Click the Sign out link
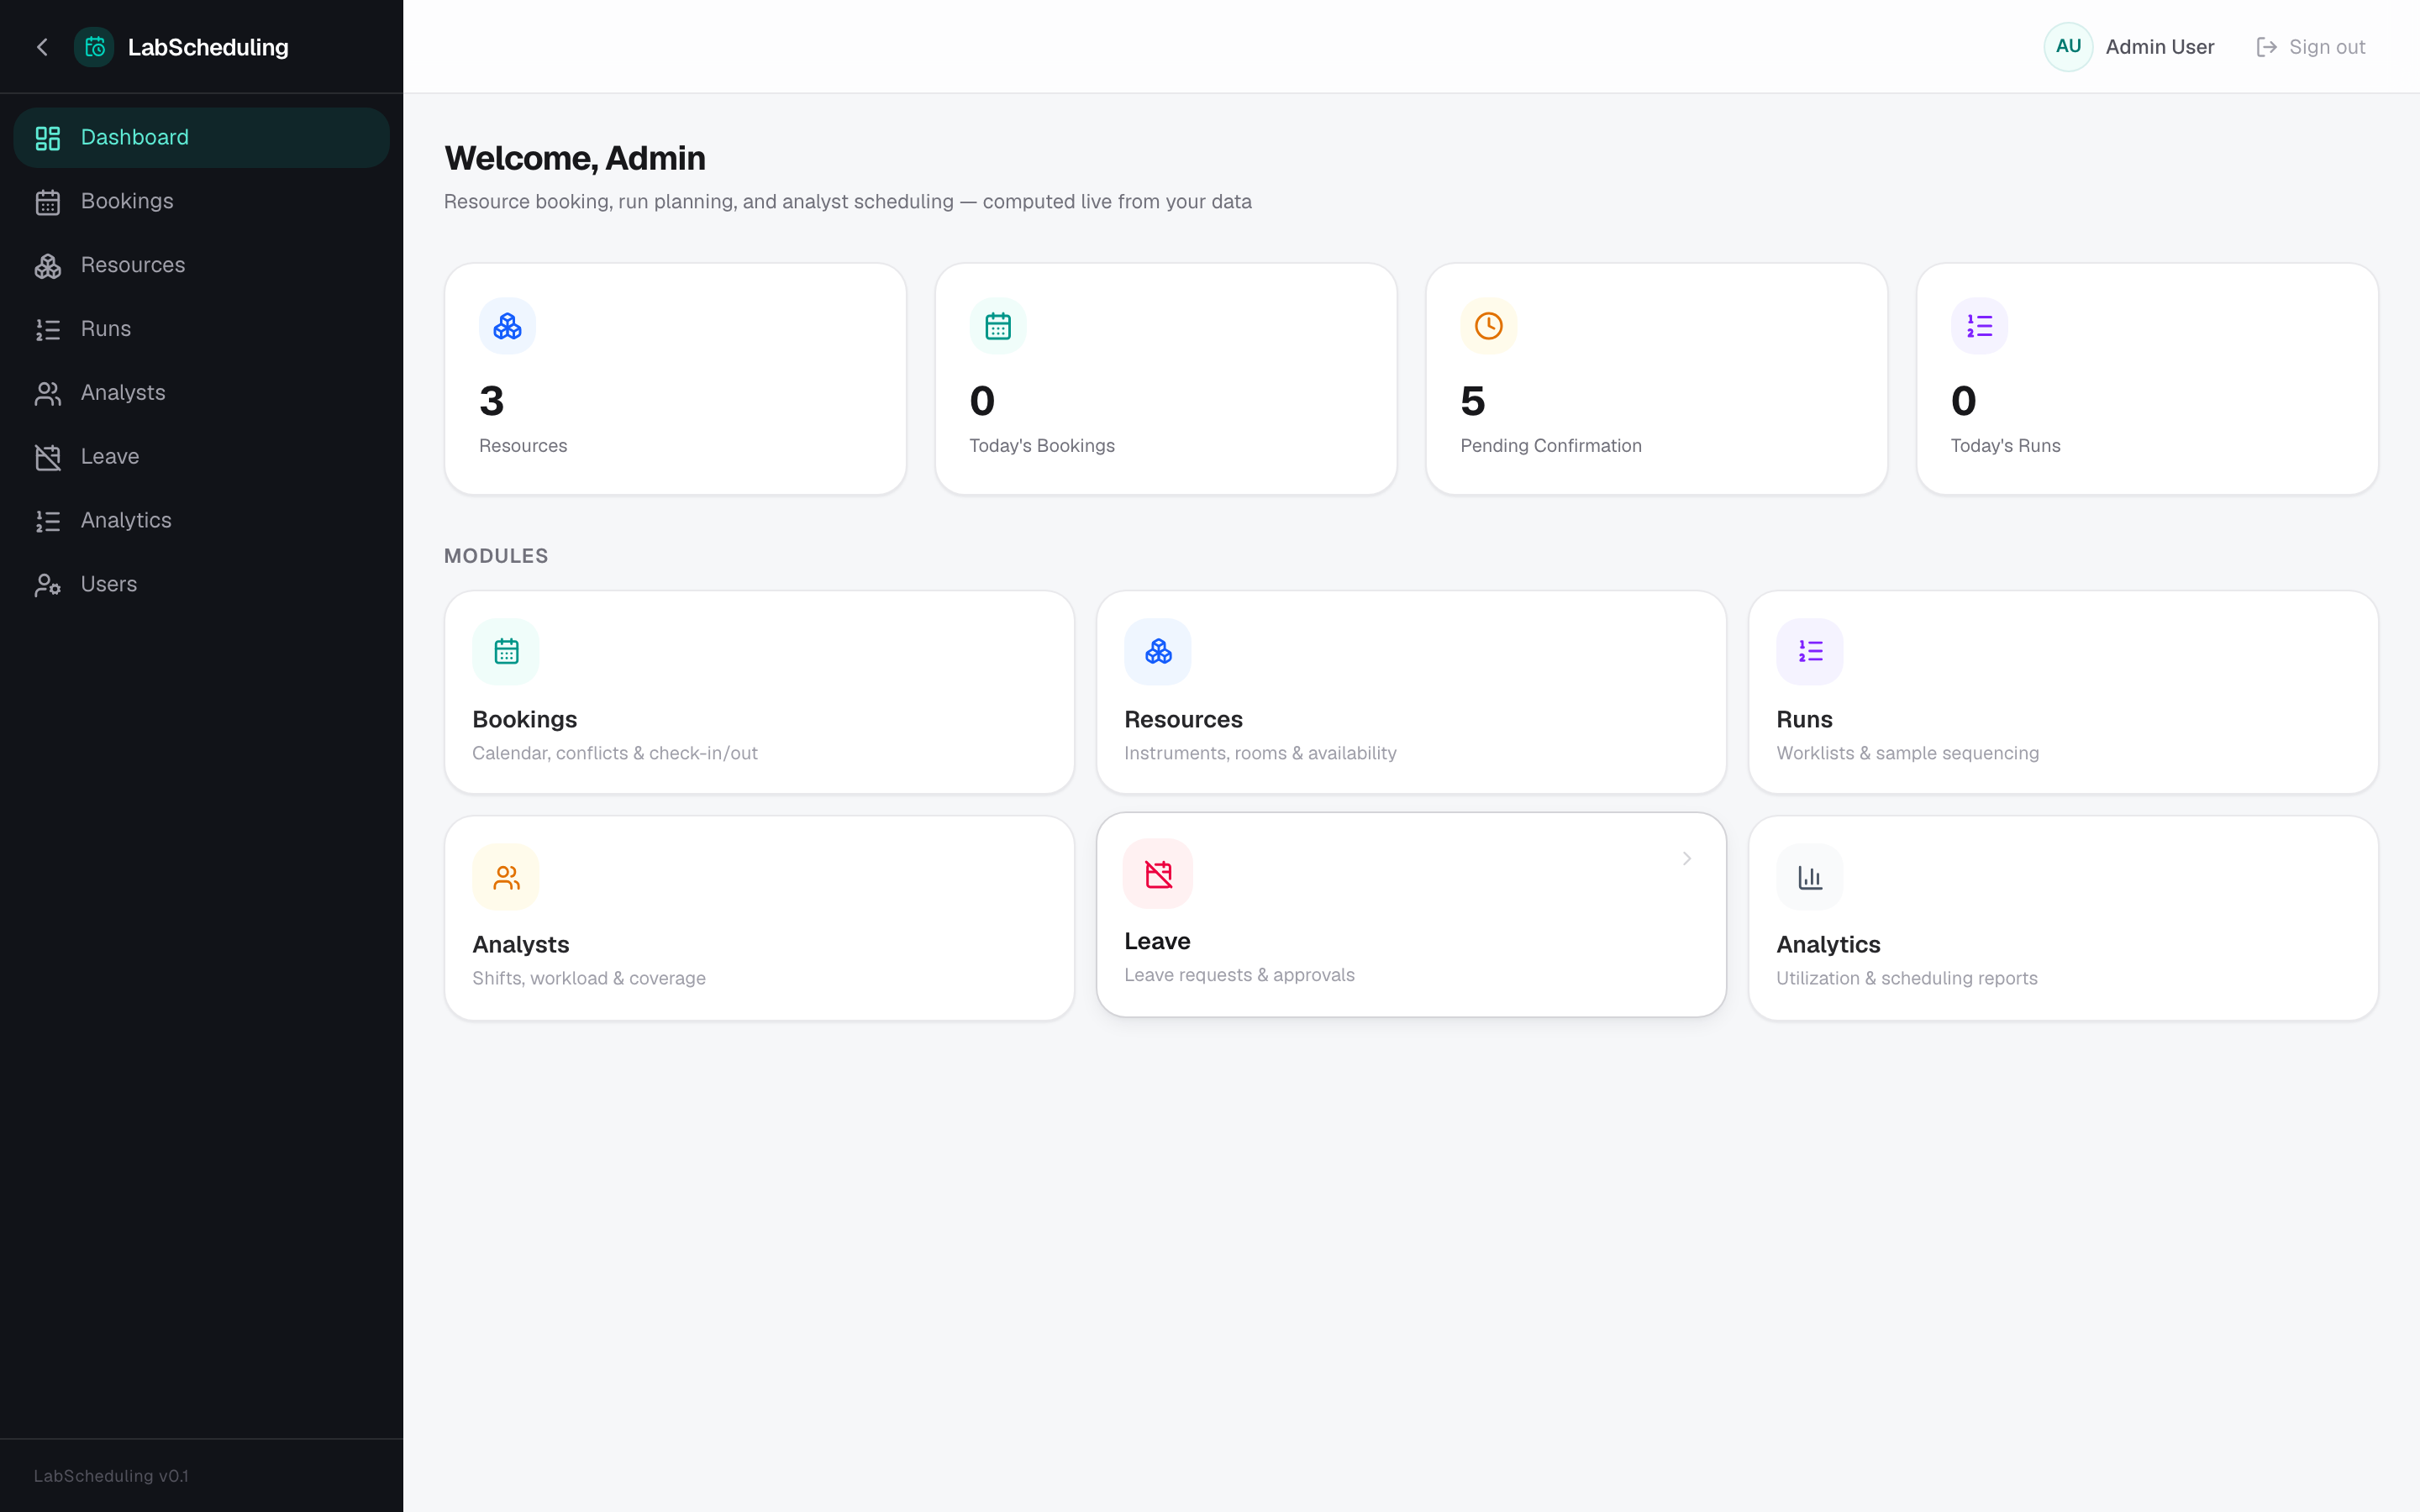2420x1512 pixels. point(2310,47)
